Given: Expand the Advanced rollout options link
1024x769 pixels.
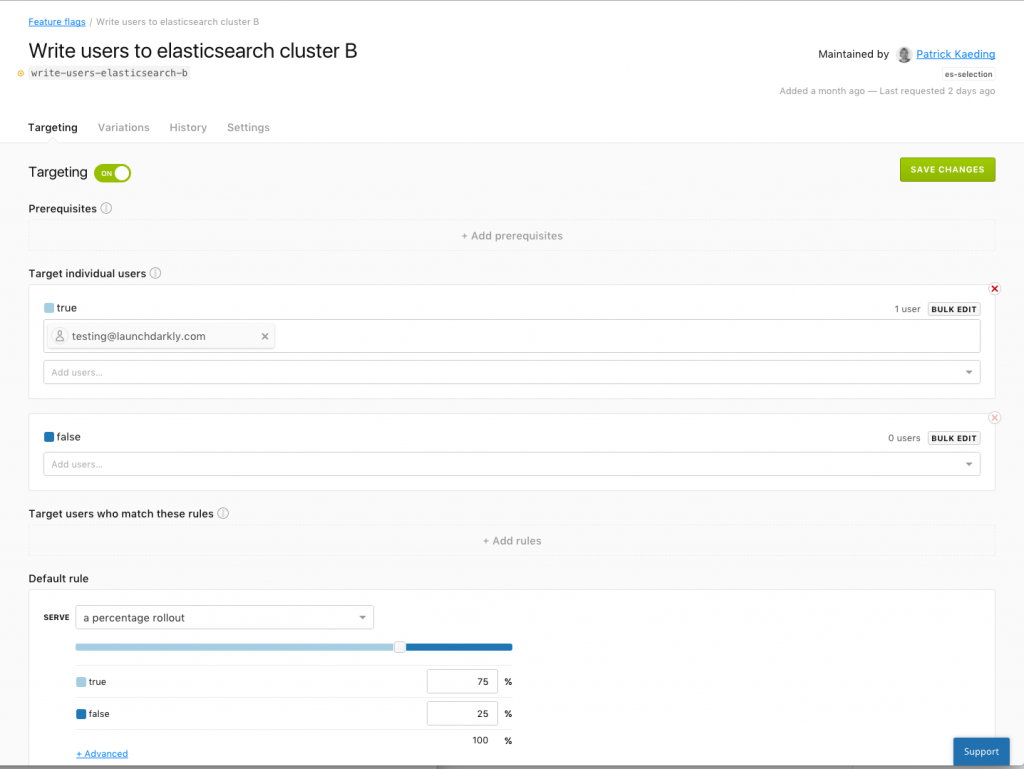Looking at the screenshot, I should click(x=102, y=753).
